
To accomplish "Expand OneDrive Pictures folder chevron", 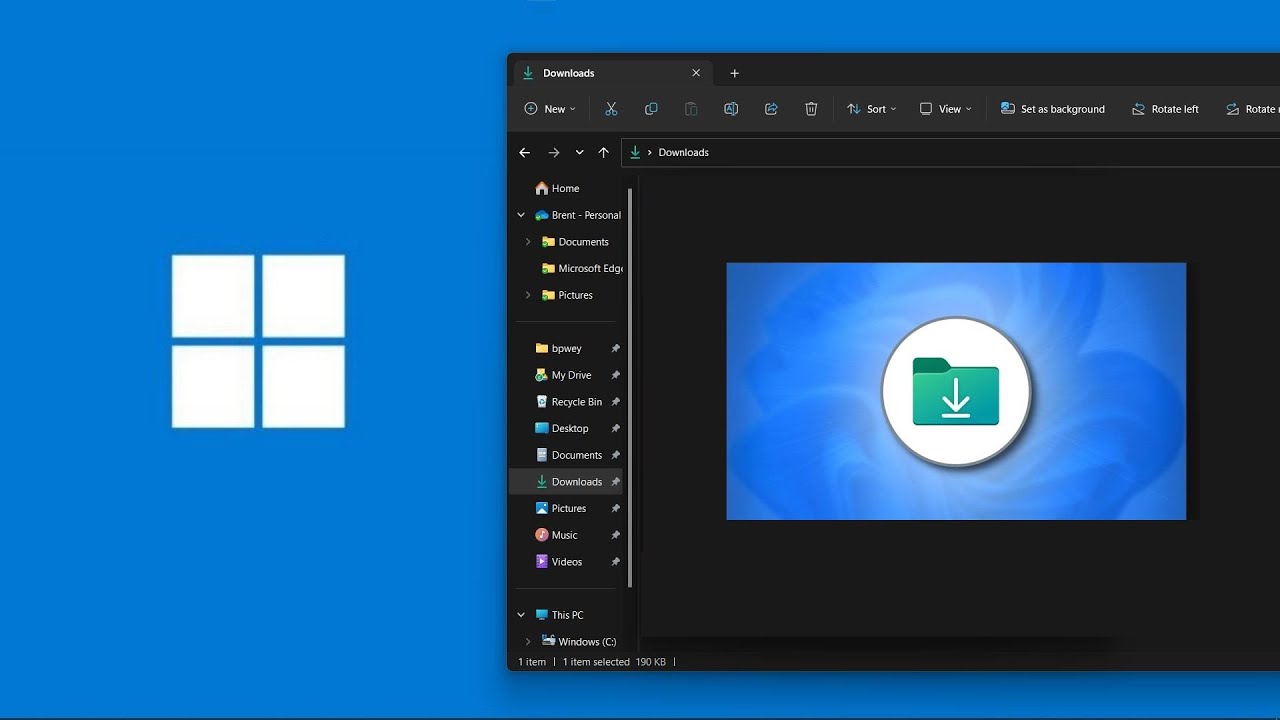I will (x=528, y=295).
